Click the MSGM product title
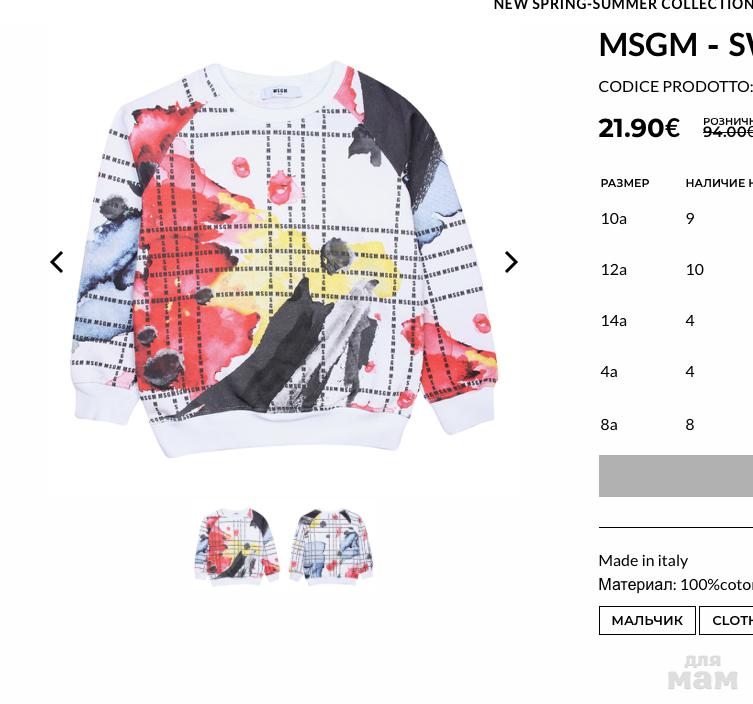The image size is (753, 704). tap(676, 45)
